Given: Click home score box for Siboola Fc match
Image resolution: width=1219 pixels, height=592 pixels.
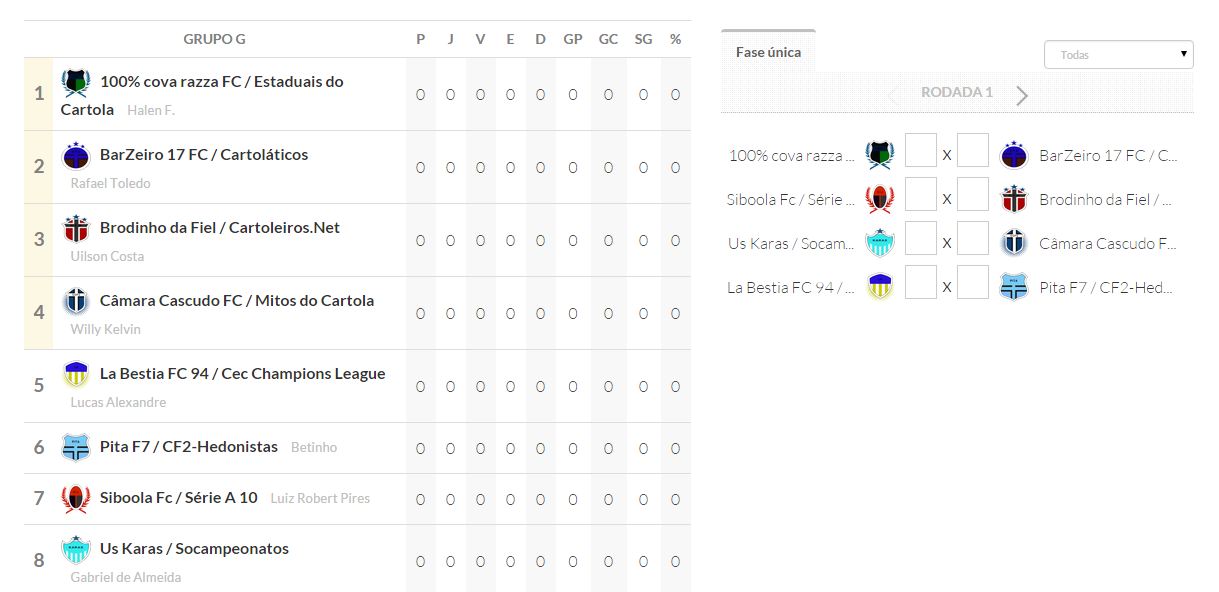Looking at the screenshot, I should [920, 195].
